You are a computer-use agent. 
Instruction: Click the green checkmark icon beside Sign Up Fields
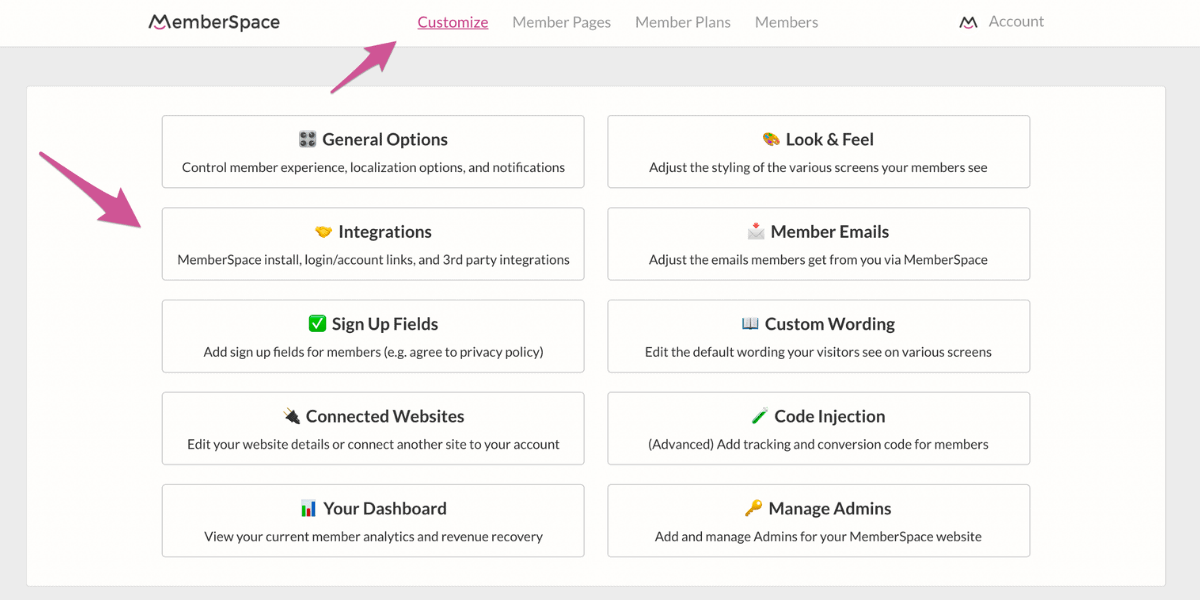point(317,323)
